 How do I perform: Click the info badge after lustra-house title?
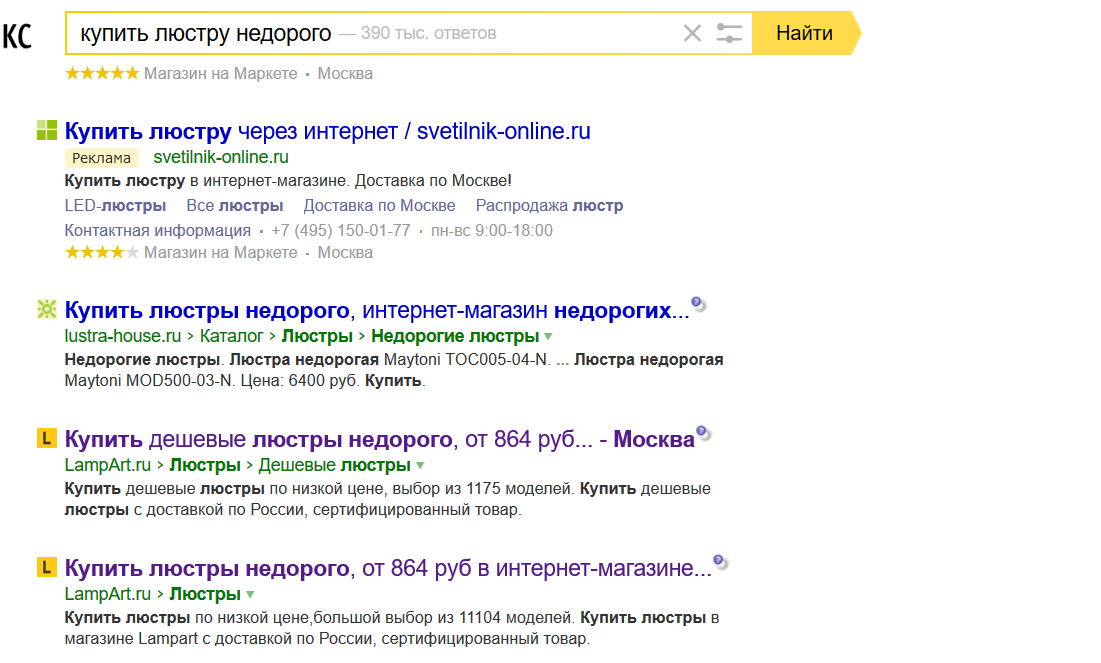coord(698,304)
